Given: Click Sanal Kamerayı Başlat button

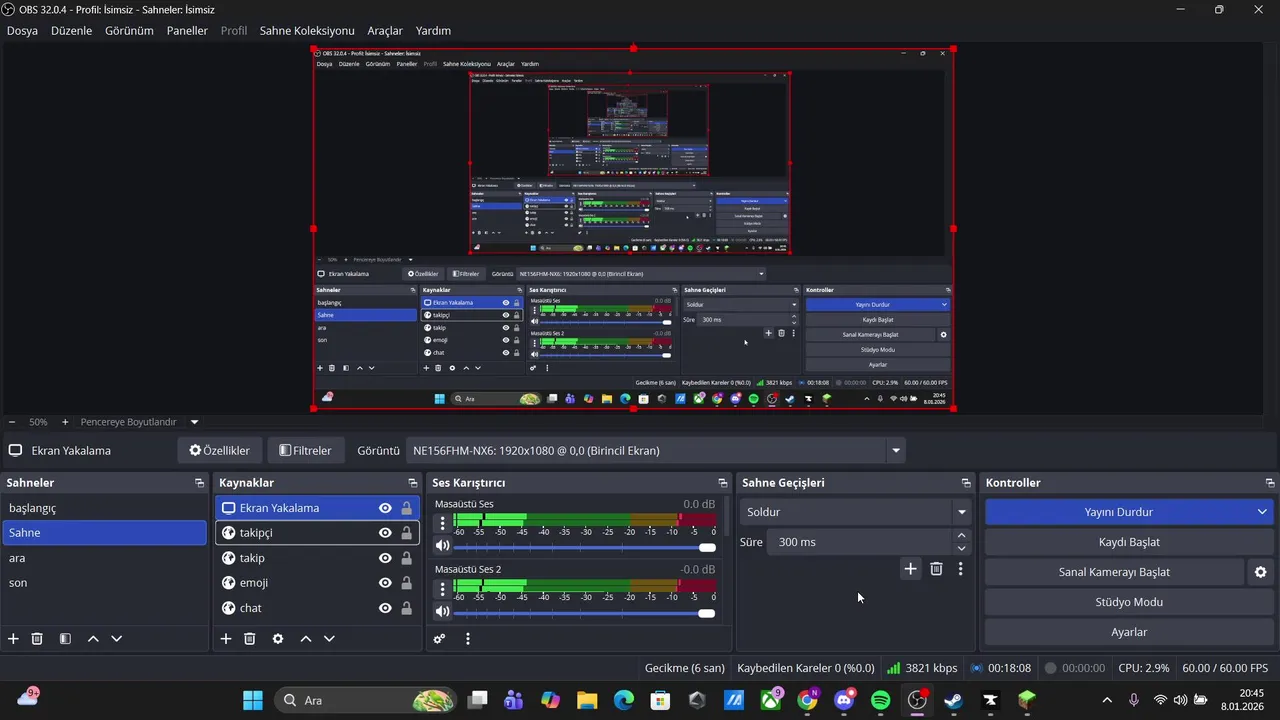Looking at the screenshot, I should [x=1114, y=572].
